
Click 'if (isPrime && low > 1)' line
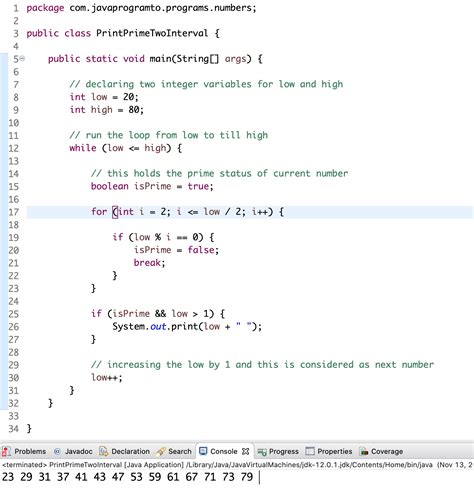[x=158, y=314]
